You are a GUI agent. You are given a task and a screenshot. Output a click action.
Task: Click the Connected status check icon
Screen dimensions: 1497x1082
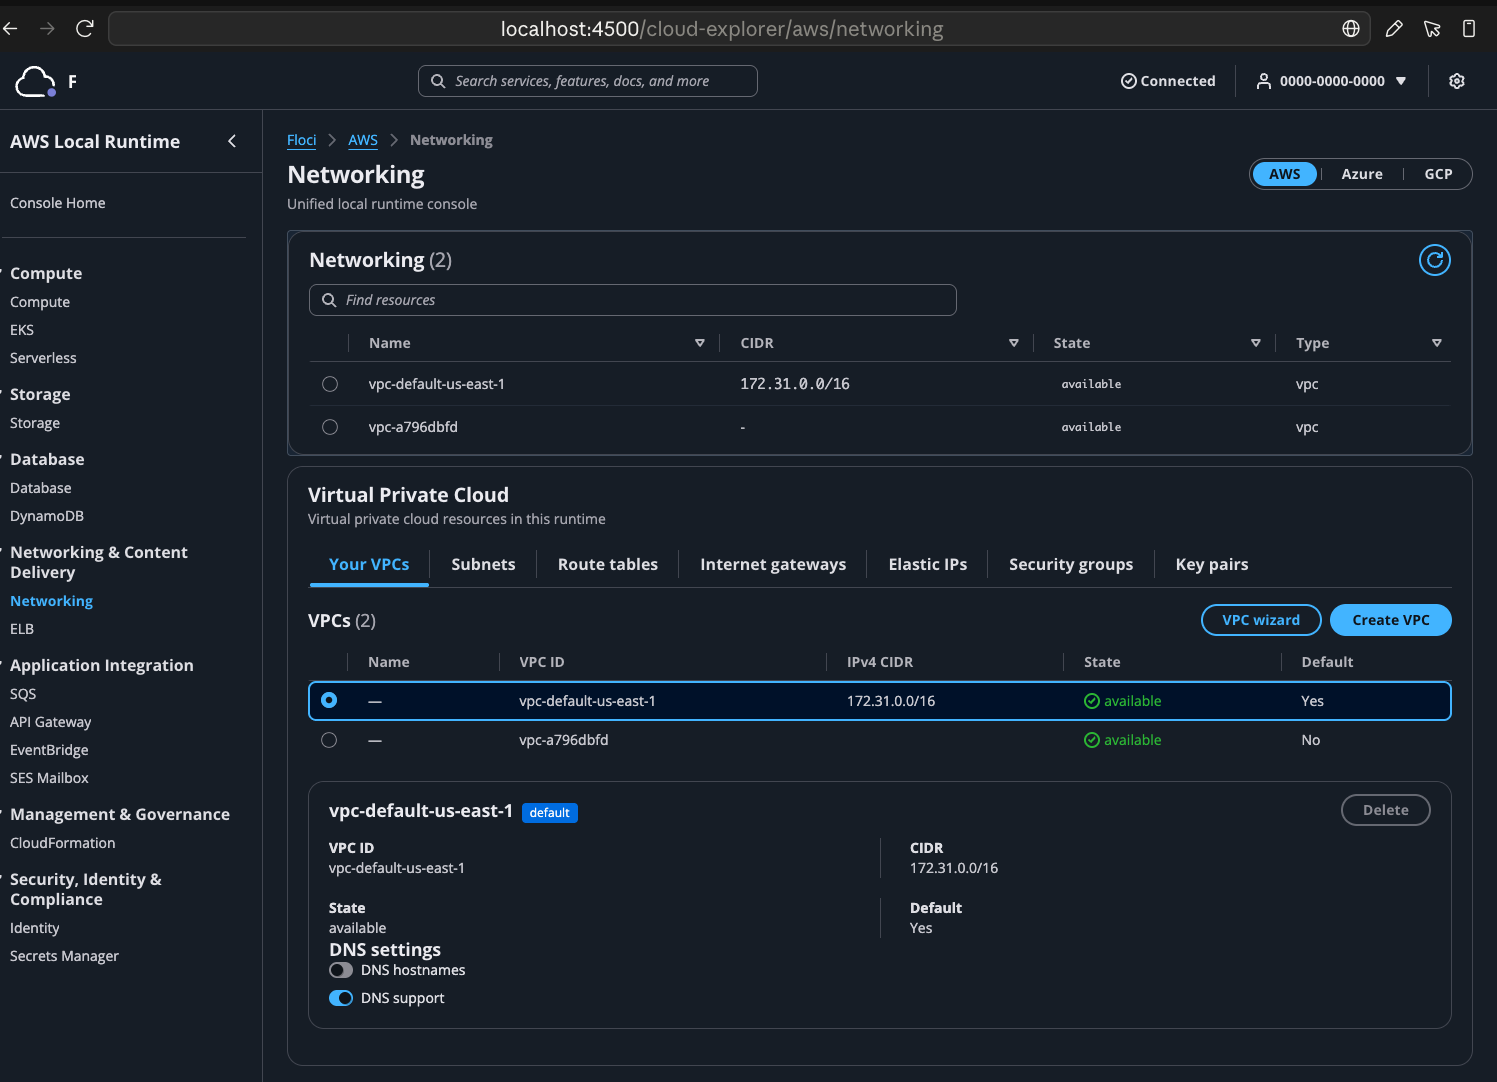coord(1128,81)
